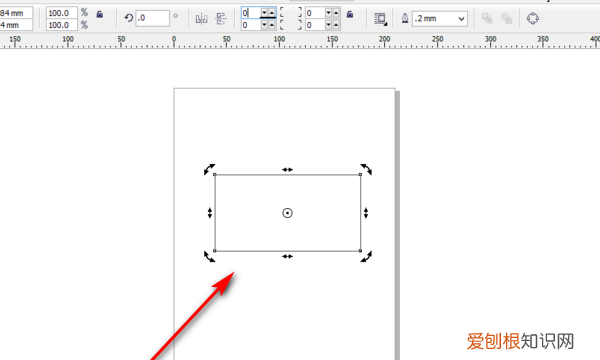The image size is (600, 360).
Task: Click the convert to curves icon
Action: [533, 18]
